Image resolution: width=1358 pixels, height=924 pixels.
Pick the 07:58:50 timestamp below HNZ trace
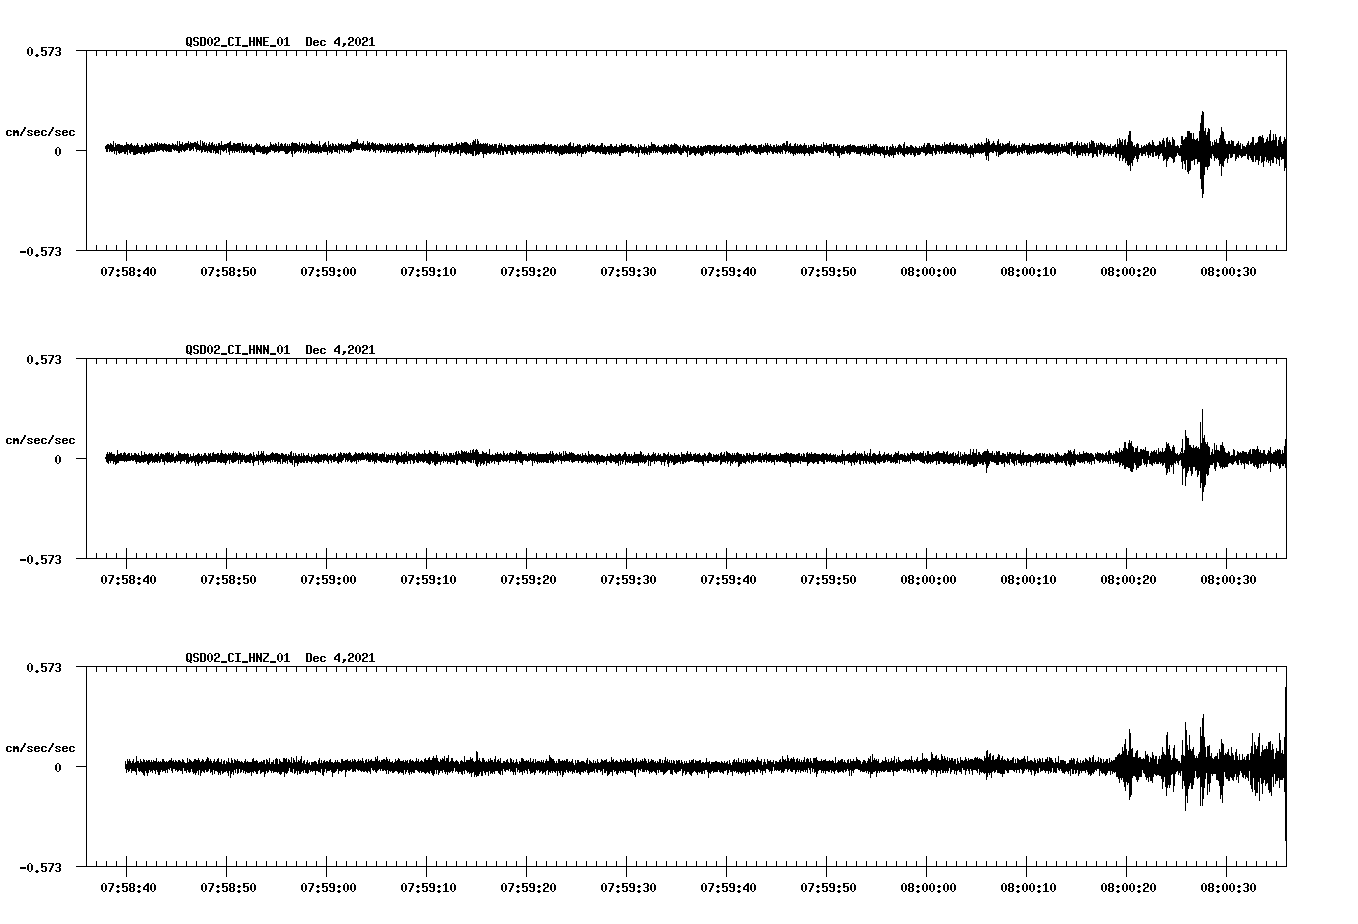228,888
